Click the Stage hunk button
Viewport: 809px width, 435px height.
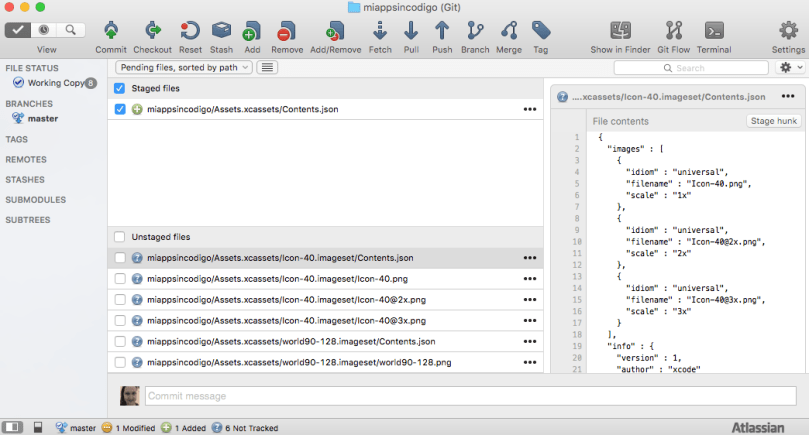coord(773,121)
